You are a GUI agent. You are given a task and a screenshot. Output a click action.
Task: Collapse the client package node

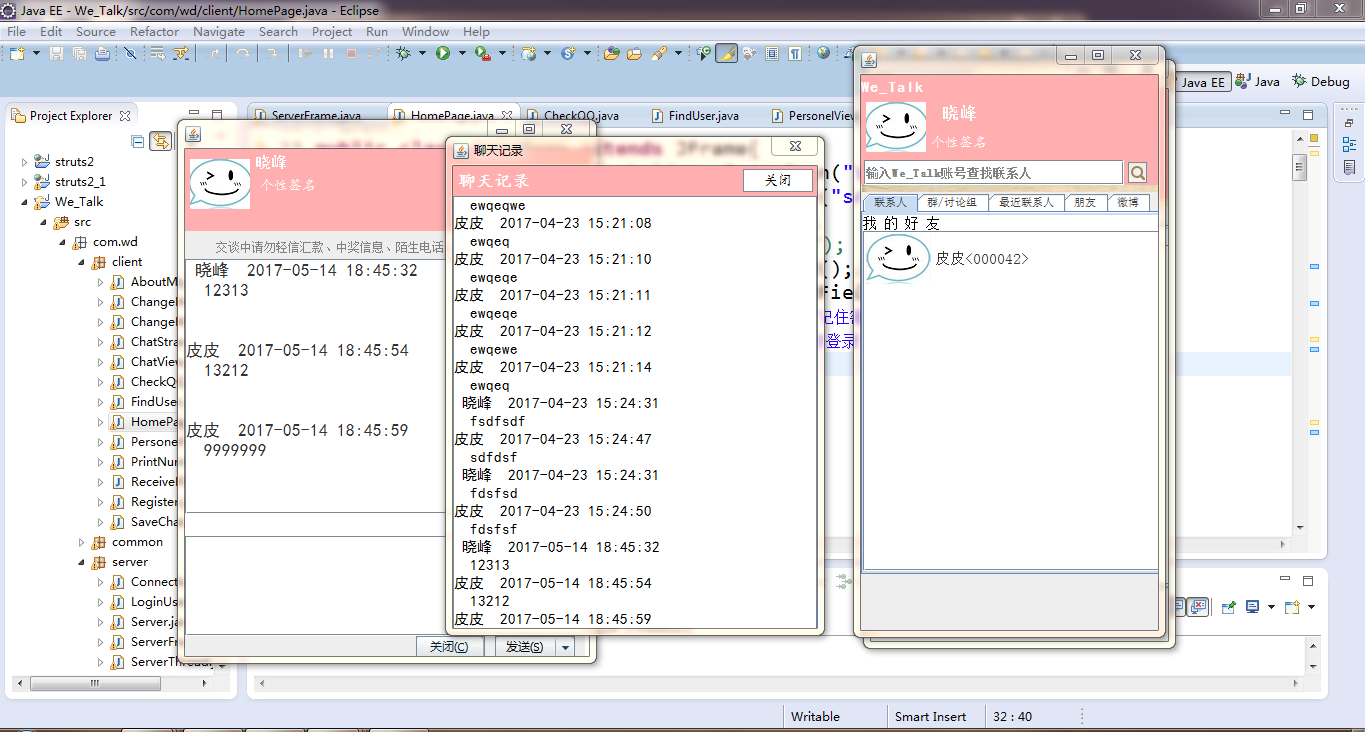pos(82,262)
